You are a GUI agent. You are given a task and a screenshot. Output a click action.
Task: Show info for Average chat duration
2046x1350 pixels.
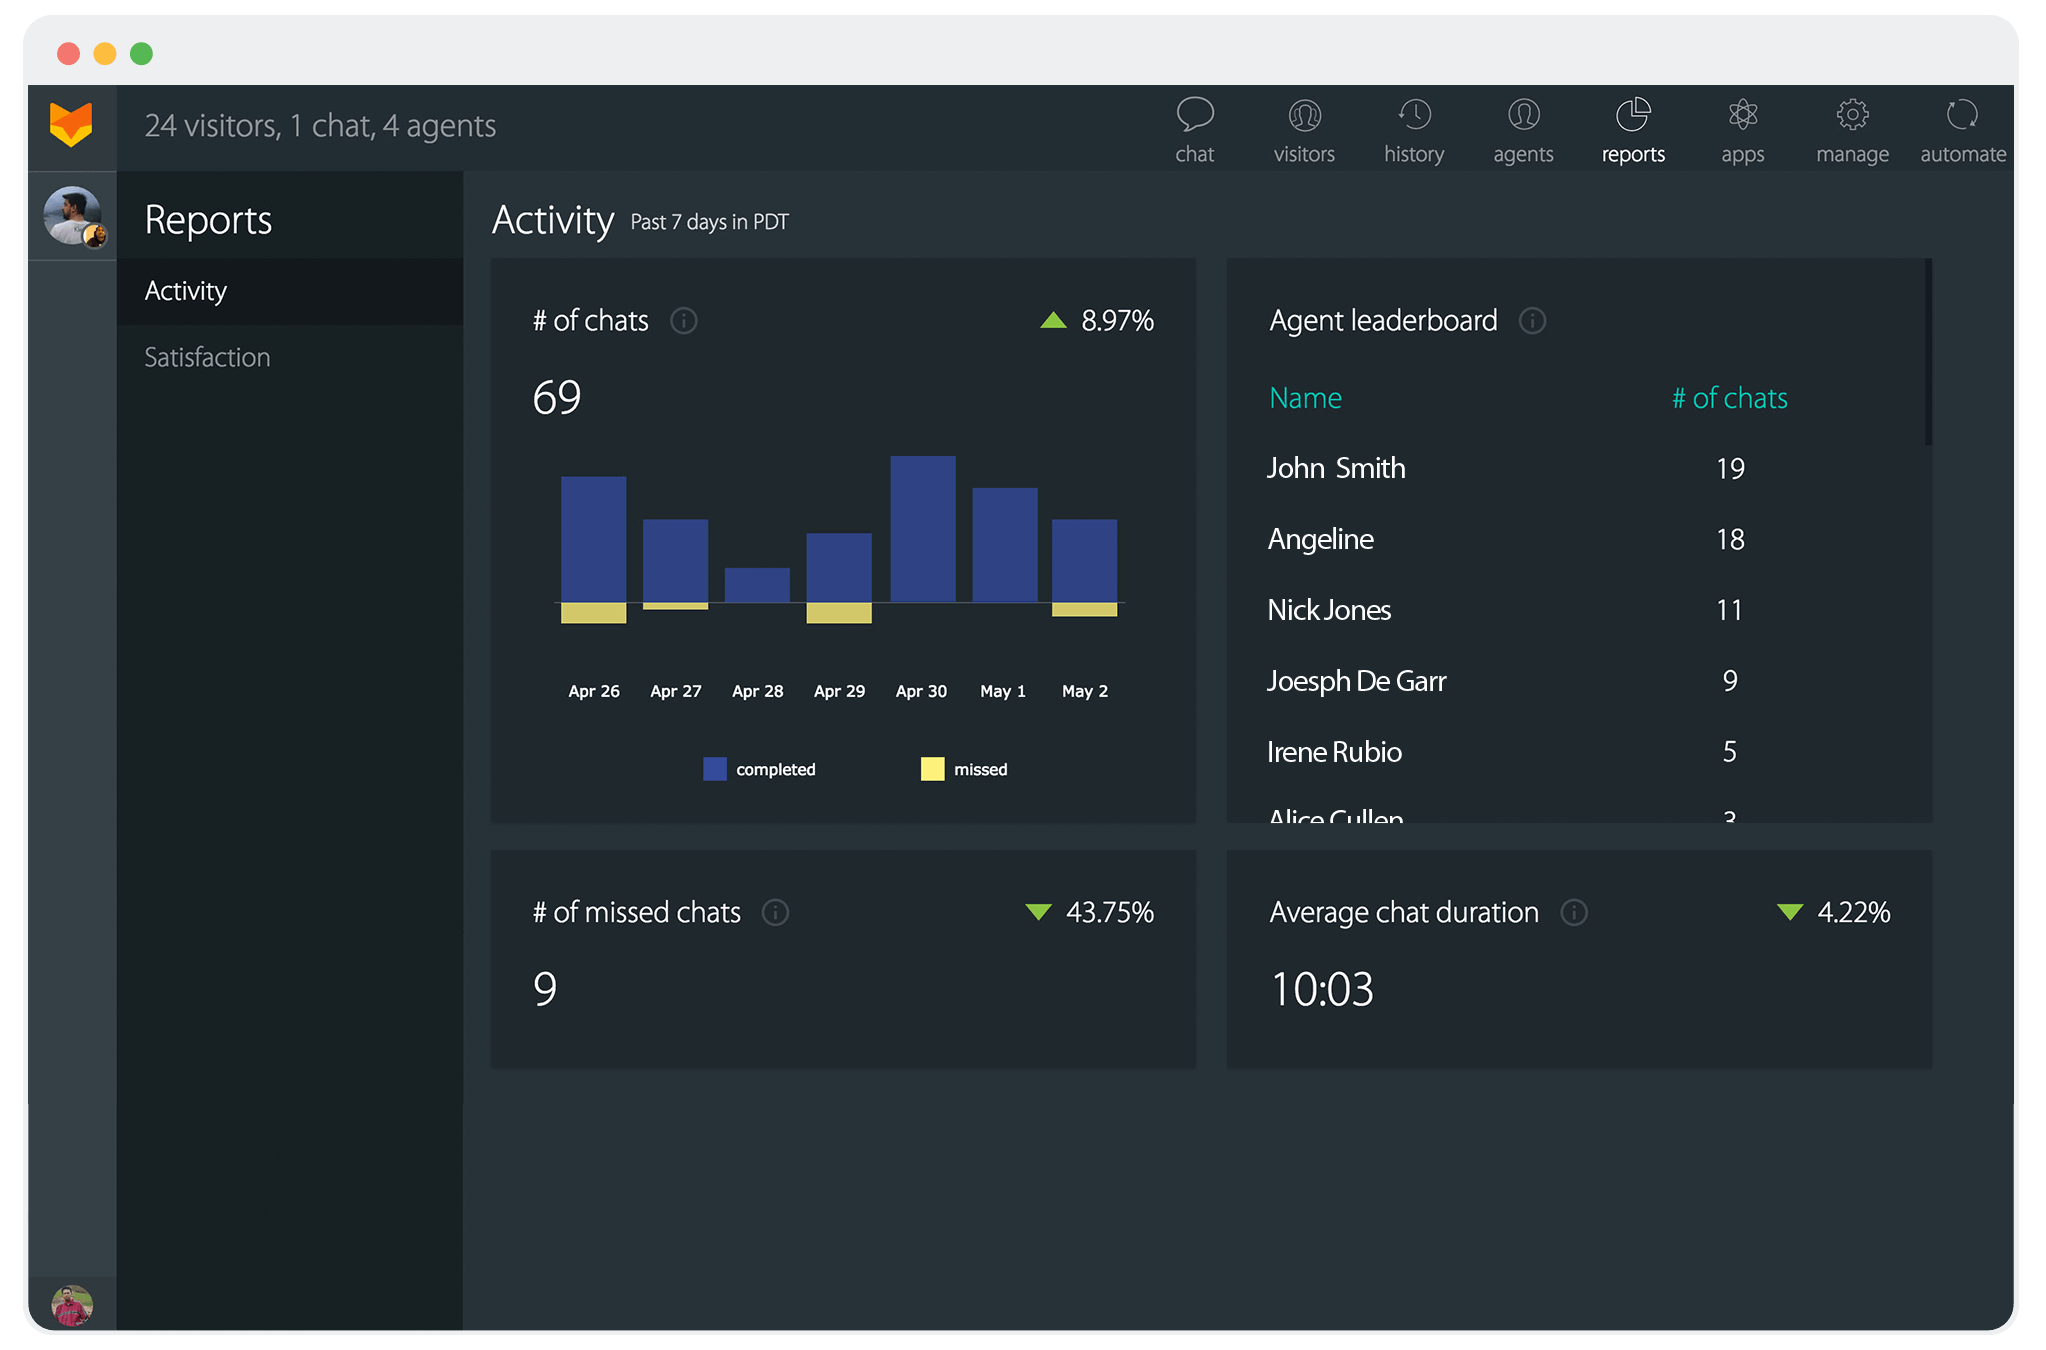pyautogui.click(x=1574, y=912)
